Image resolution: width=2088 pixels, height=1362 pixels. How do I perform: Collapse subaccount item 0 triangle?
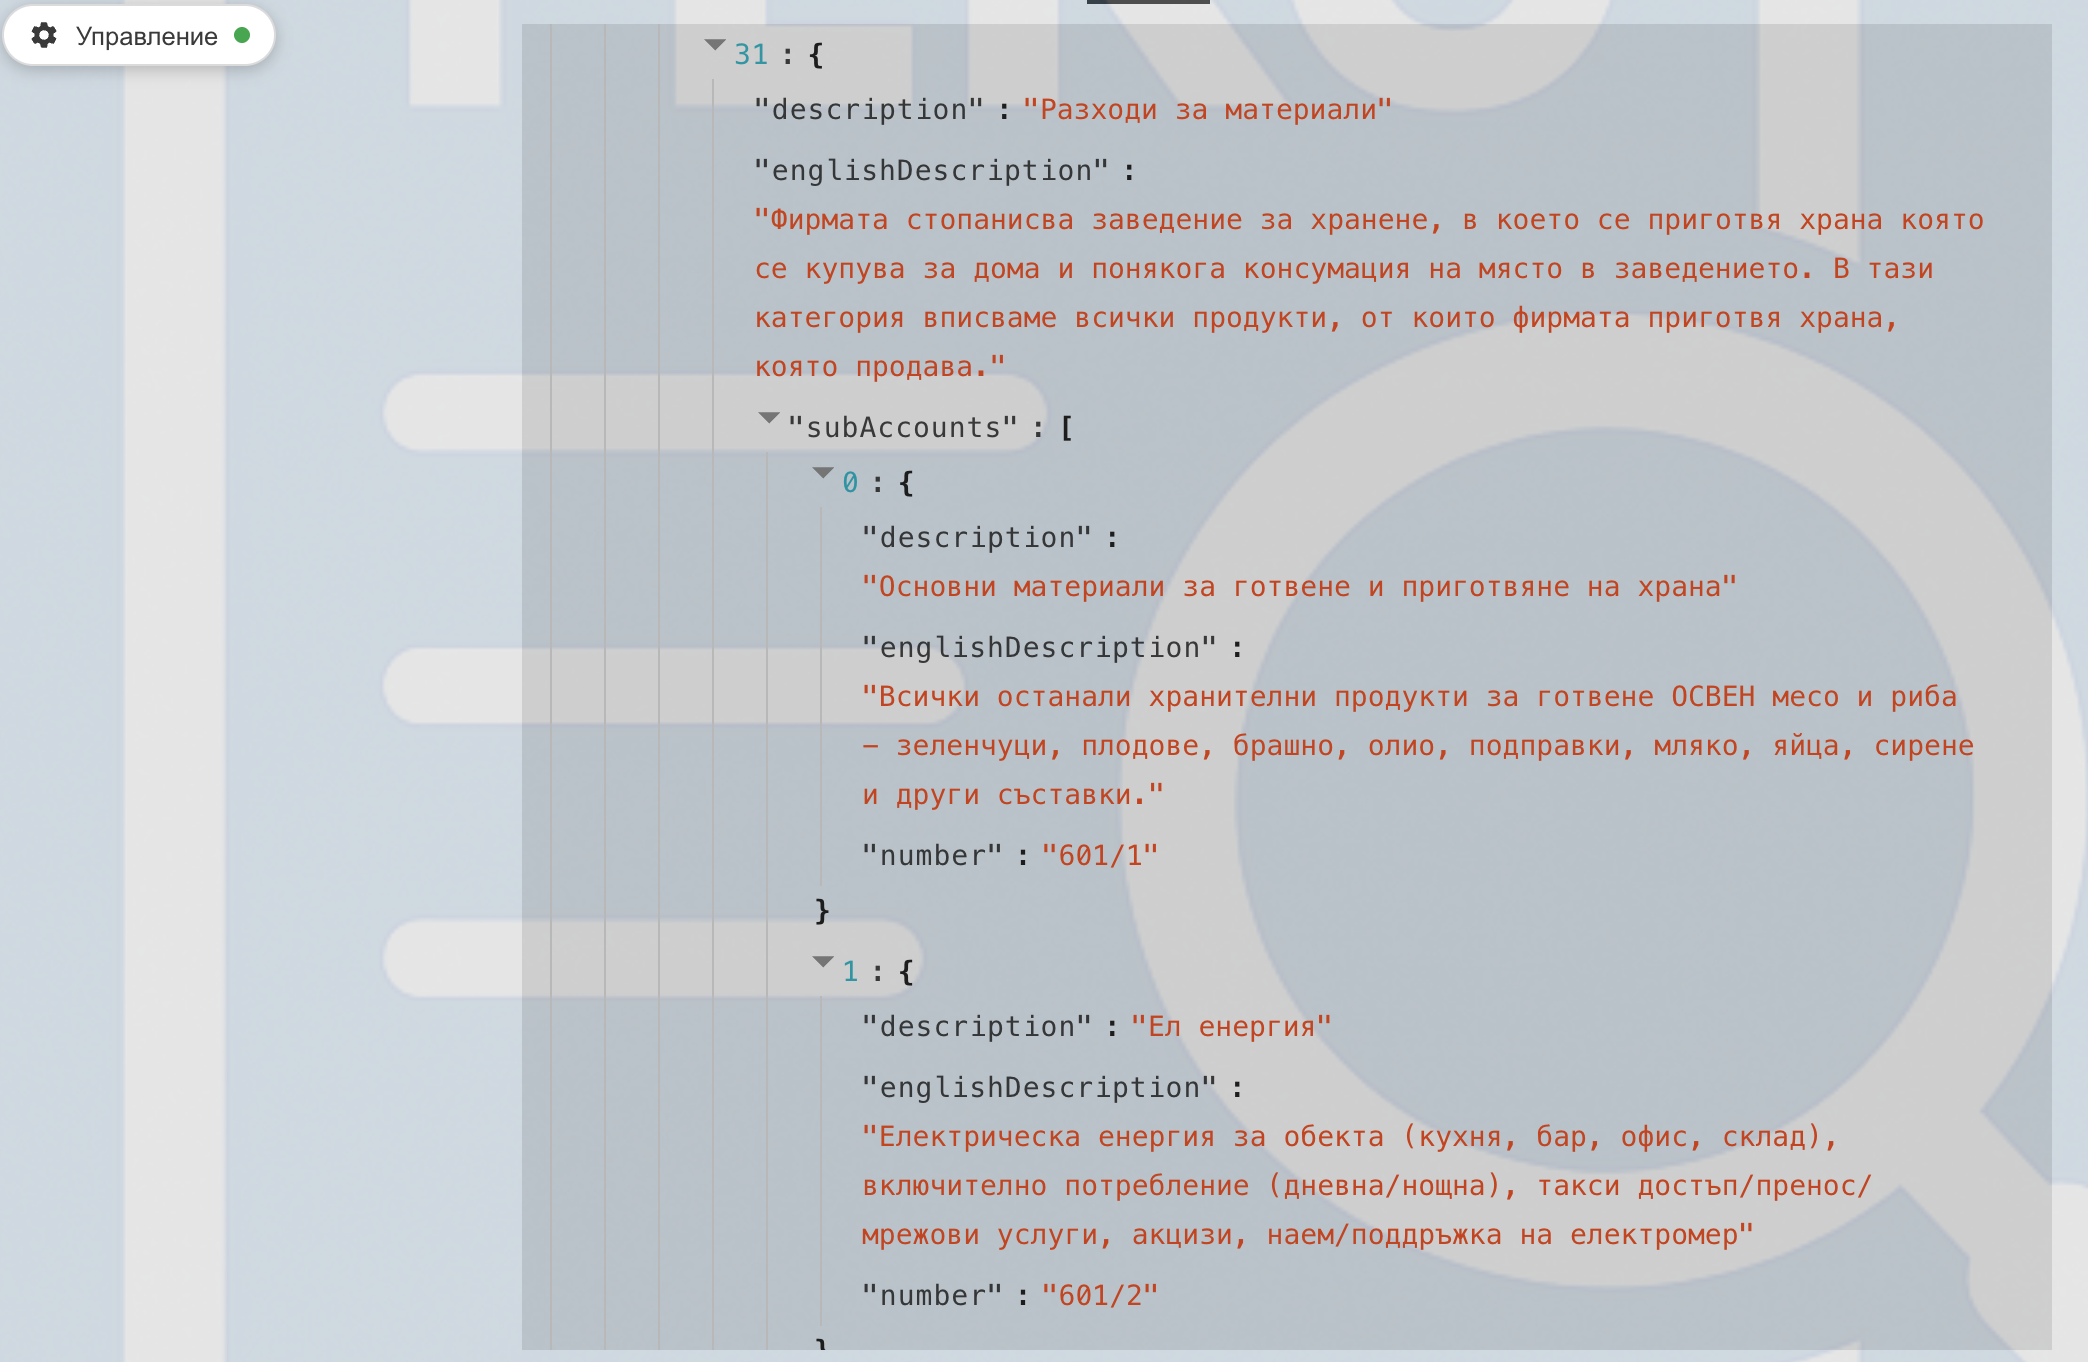822,473
